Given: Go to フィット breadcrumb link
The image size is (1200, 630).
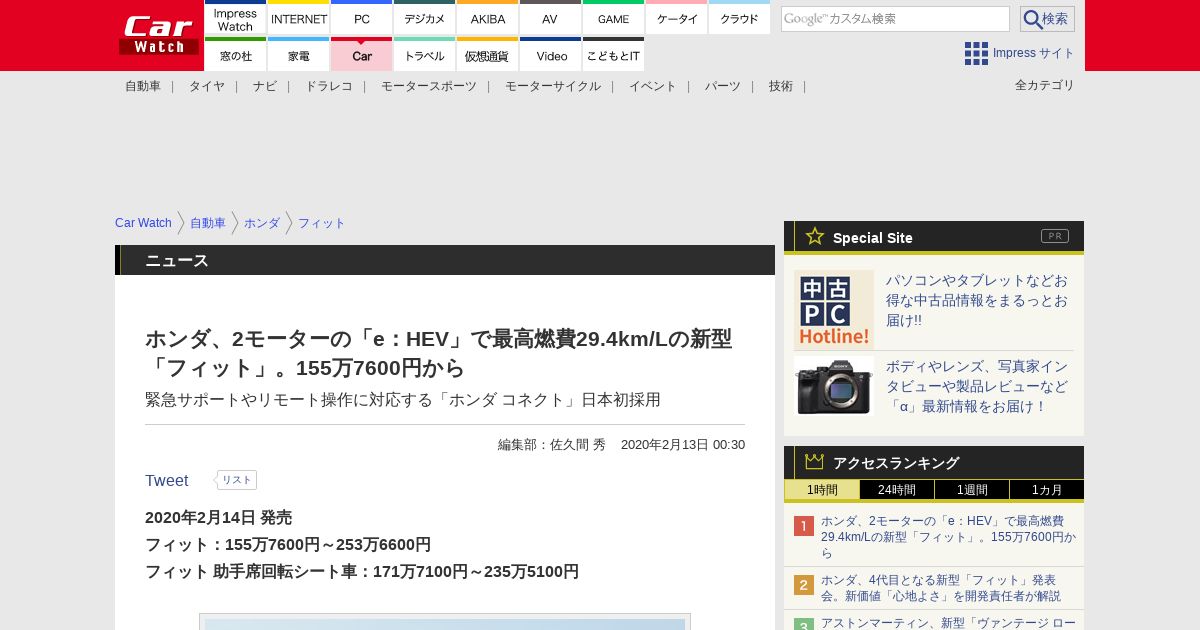Looking at the screenshot, I should [x=321, y=223].
